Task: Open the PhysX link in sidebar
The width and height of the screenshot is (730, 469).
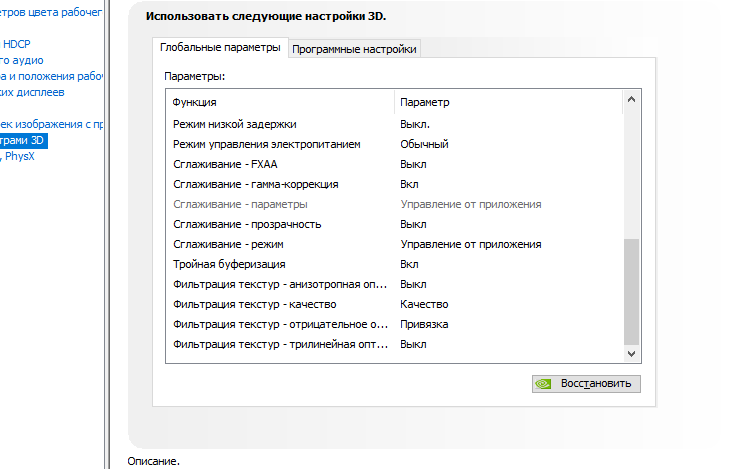Action: [19, 156]
